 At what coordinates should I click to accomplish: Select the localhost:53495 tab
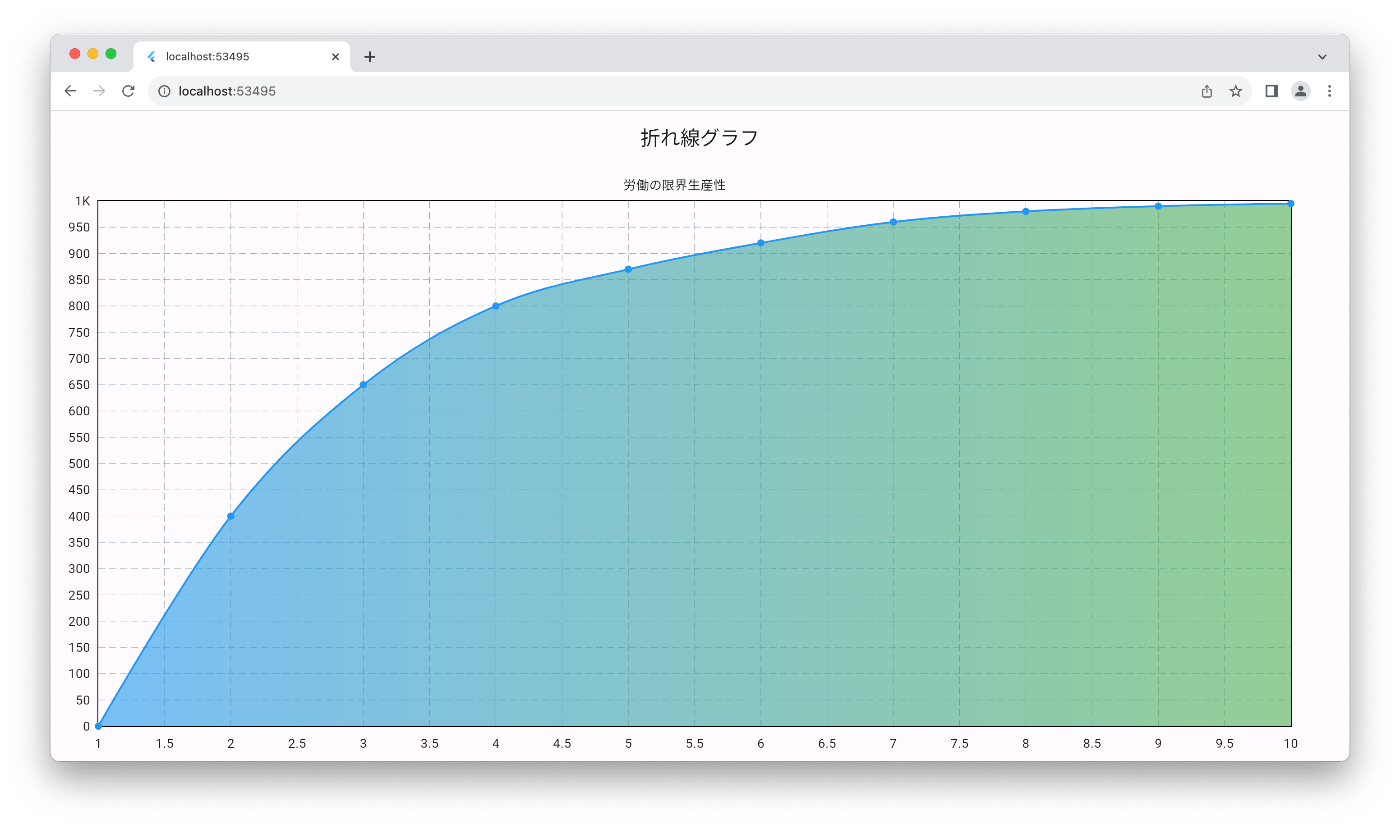[241, 57]
